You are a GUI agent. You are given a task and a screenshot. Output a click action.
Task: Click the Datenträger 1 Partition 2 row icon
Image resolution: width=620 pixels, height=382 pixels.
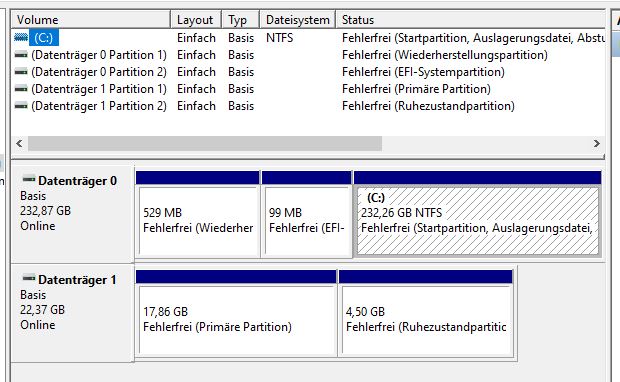click(x=21, y=106)
